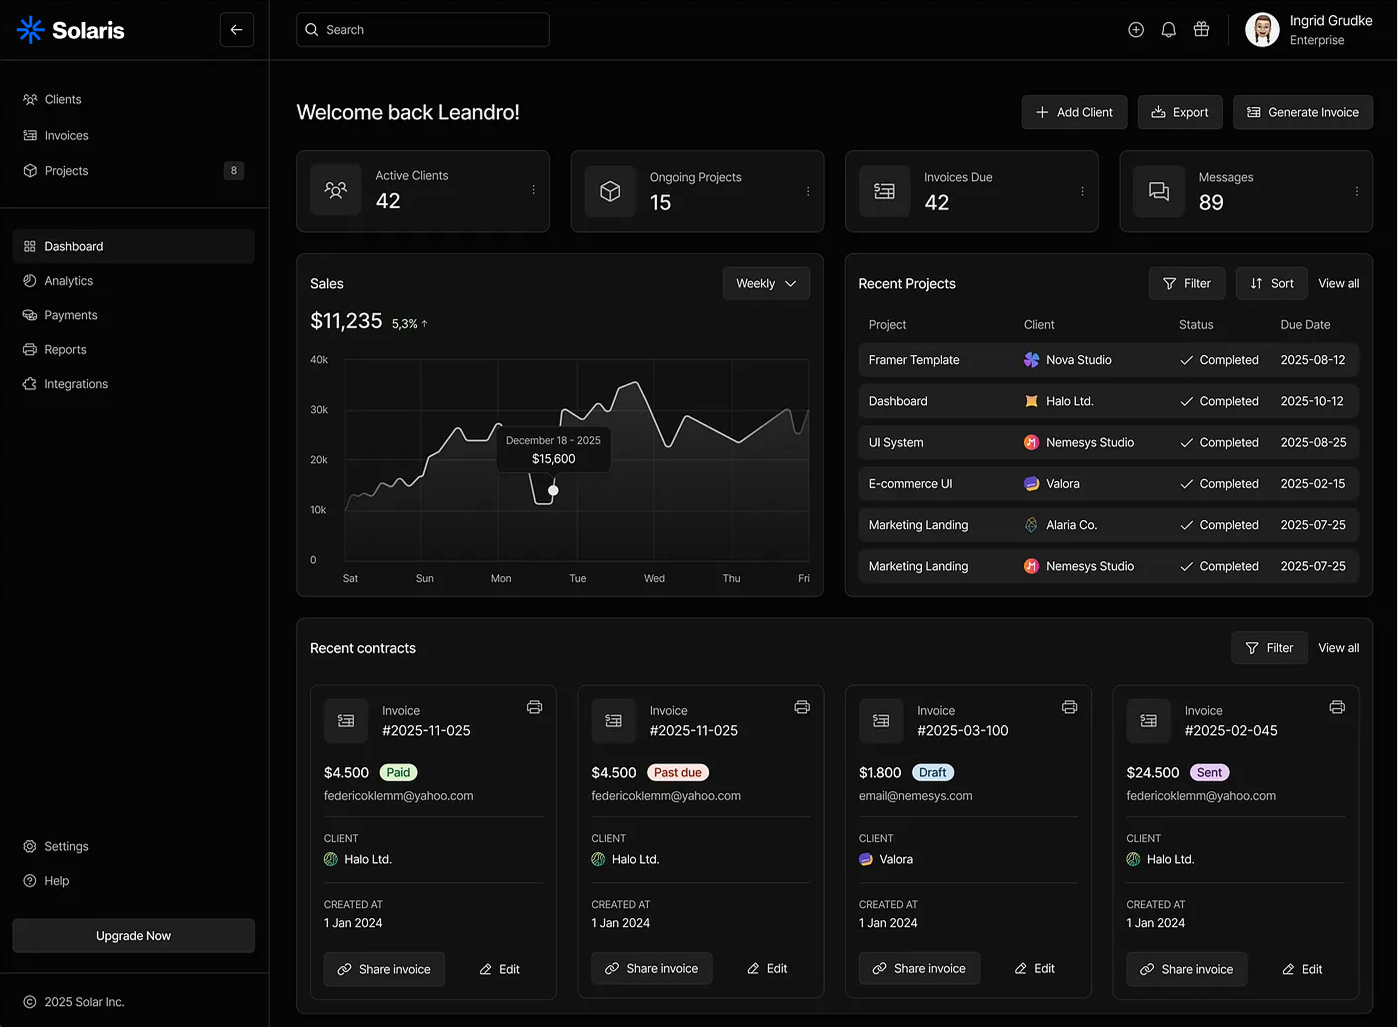The height and width of the screenshot is (1028, 1398).
Task: Print invoice #2025-03-100 via printer icon
Action: (1070, 707)
